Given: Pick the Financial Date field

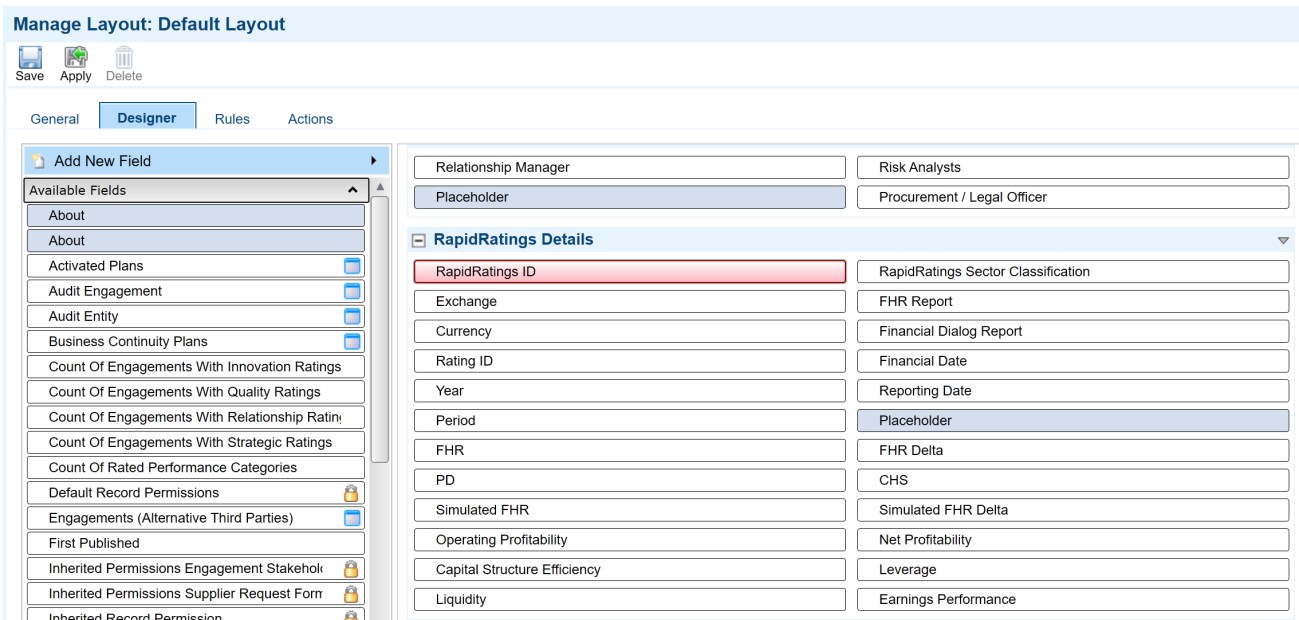Looking at the screenshot, I should (x=1073, y=362).
